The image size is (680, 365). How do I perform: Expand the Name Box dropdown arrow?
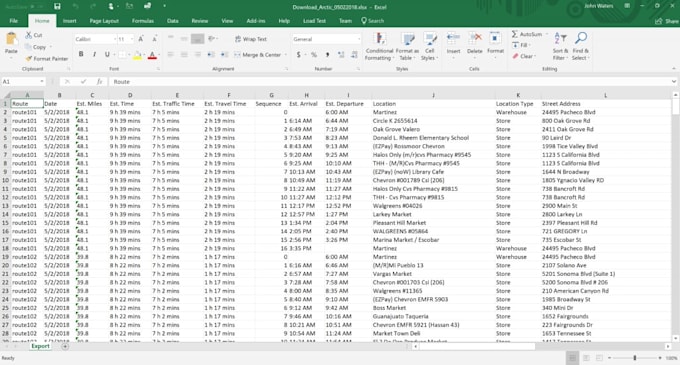(x=42, y=81)
